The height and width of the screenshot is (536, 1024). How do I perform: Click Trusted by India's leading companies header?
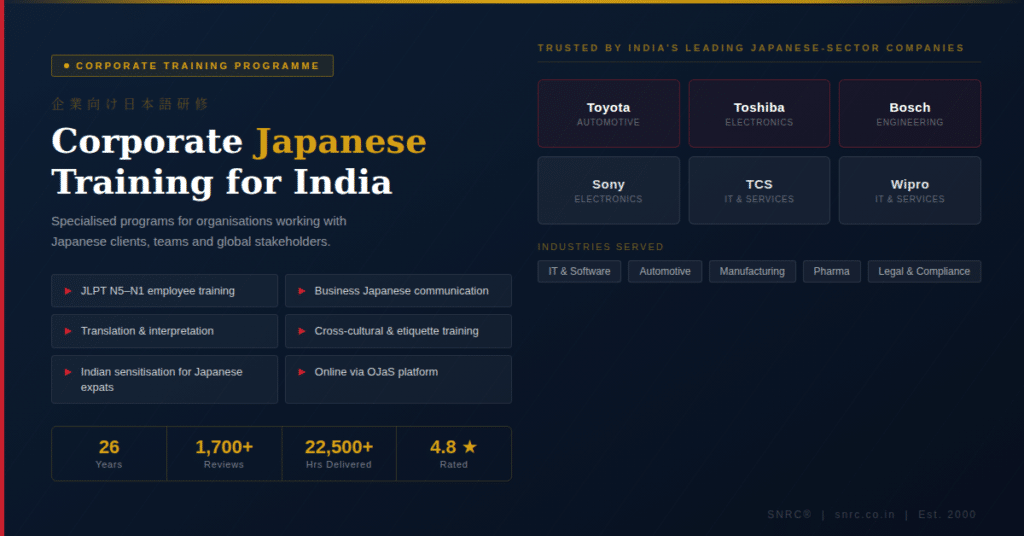tap(751, 48)
